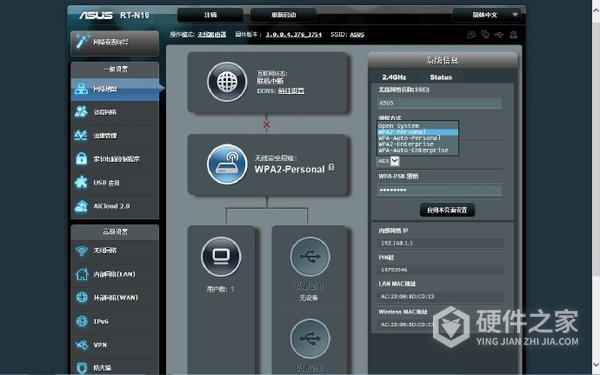Click the WPA2-Personal security level text
The width and height of the screenshot is (600, 375).
(x=290, y=169)
